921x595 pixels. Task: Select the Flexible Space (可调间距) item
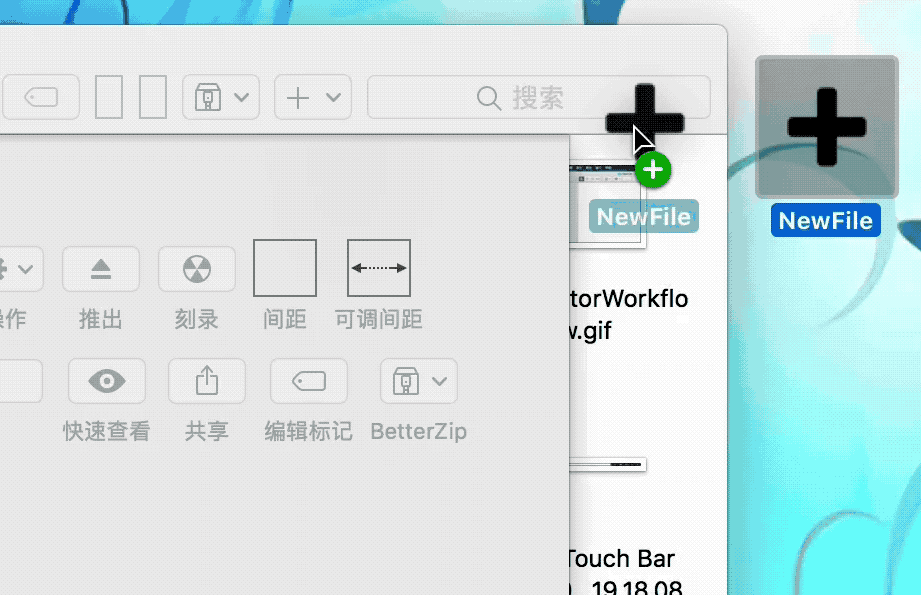point(378,267)
